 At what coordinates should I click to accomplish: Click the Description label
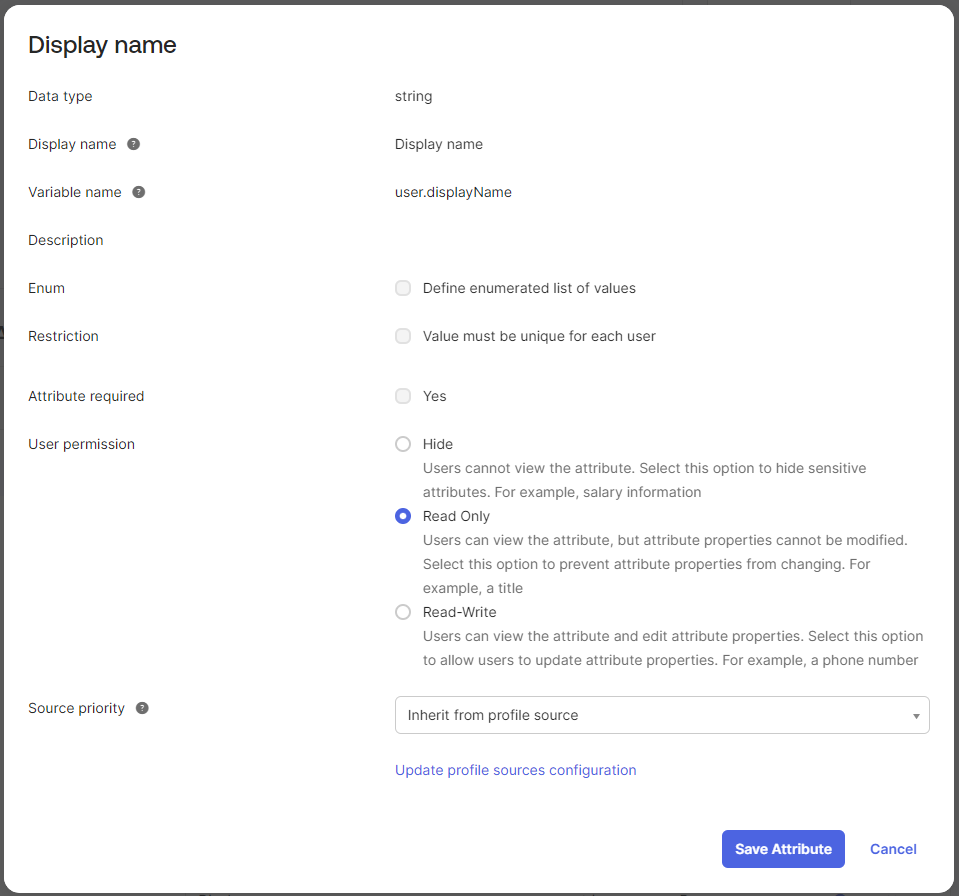(65, 240)
